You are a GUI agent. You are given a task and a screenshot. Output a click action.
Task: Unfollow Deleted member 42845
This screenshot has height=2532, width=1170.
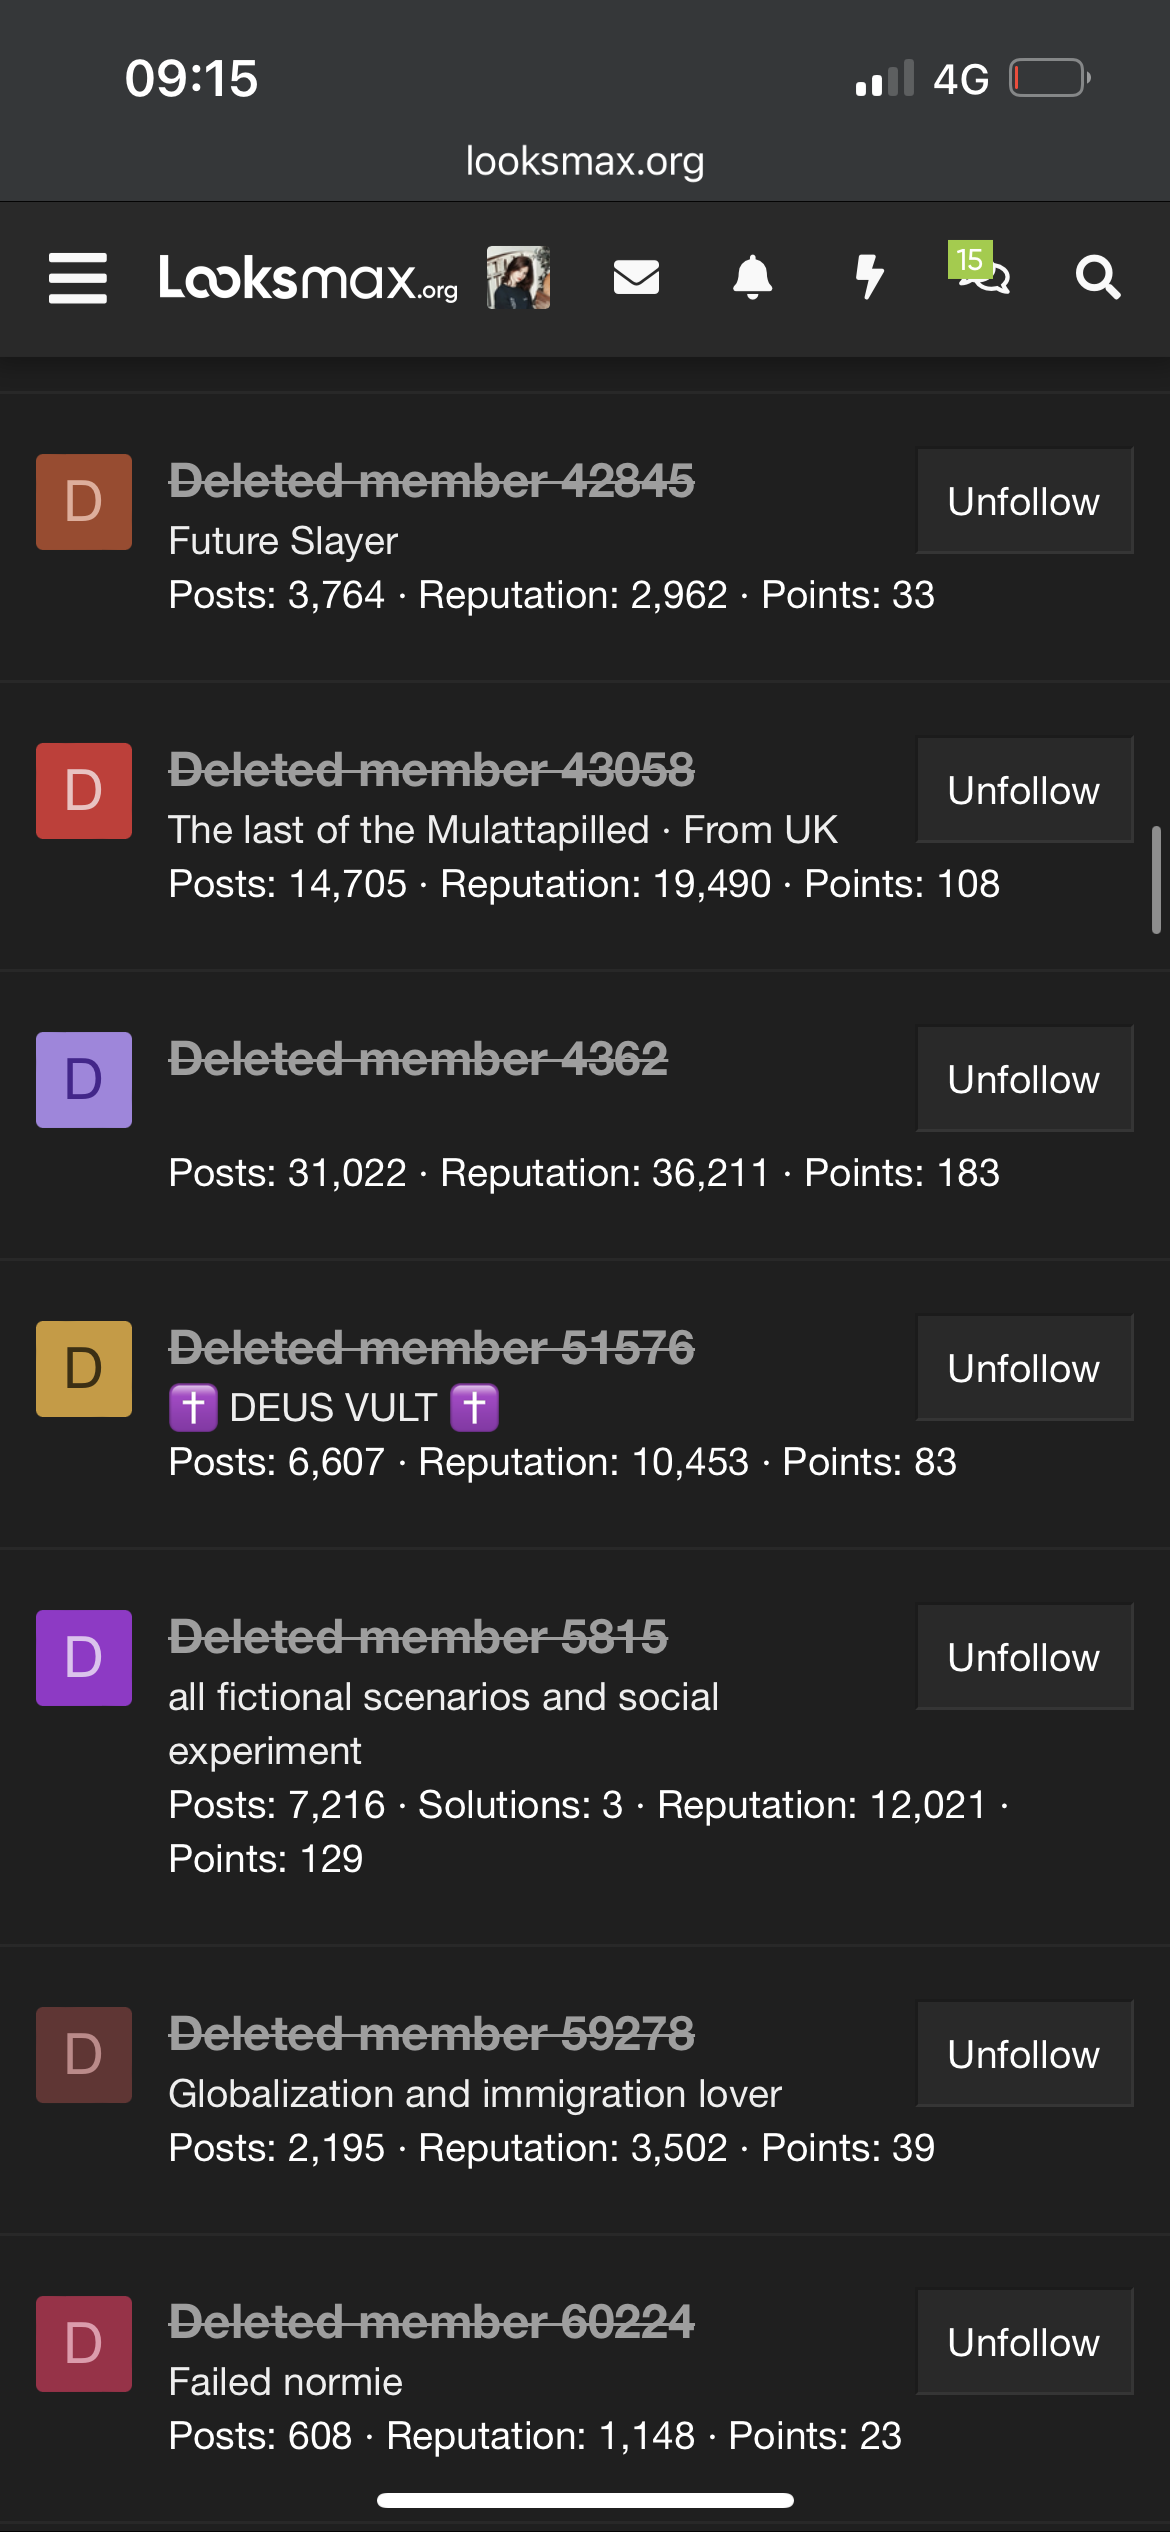1023,500
